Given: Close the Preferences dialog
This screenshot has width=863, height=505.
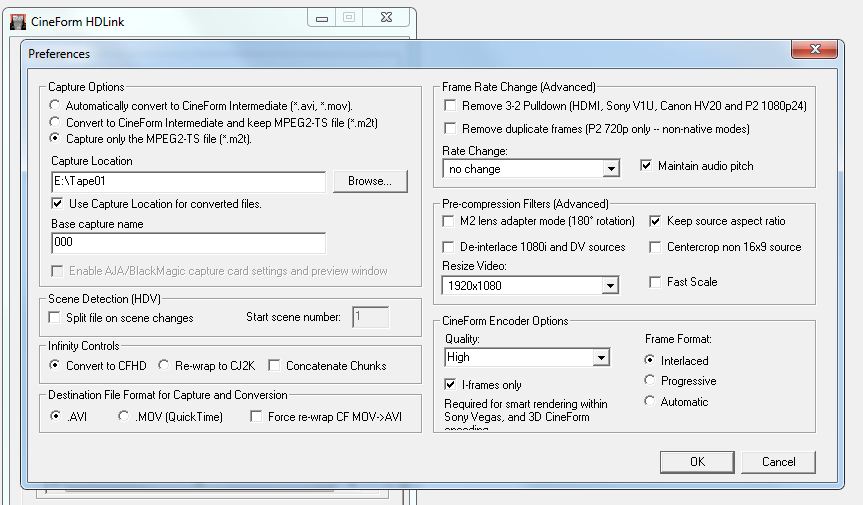Looking at the screenshot, I should 815,49.
